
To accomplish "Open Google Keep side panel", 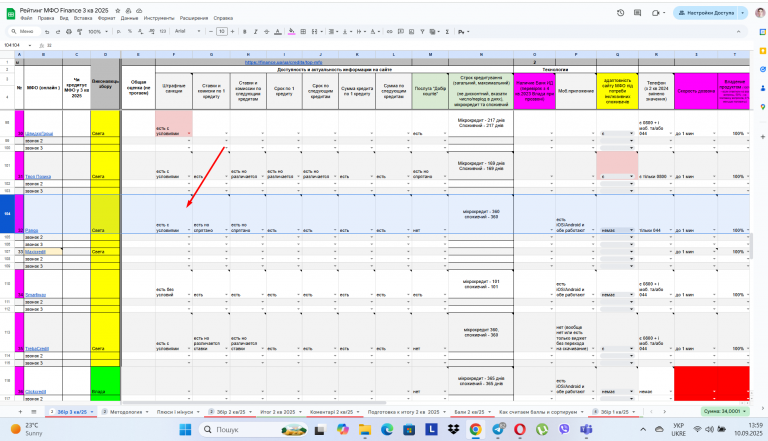I will pos(763,50).
